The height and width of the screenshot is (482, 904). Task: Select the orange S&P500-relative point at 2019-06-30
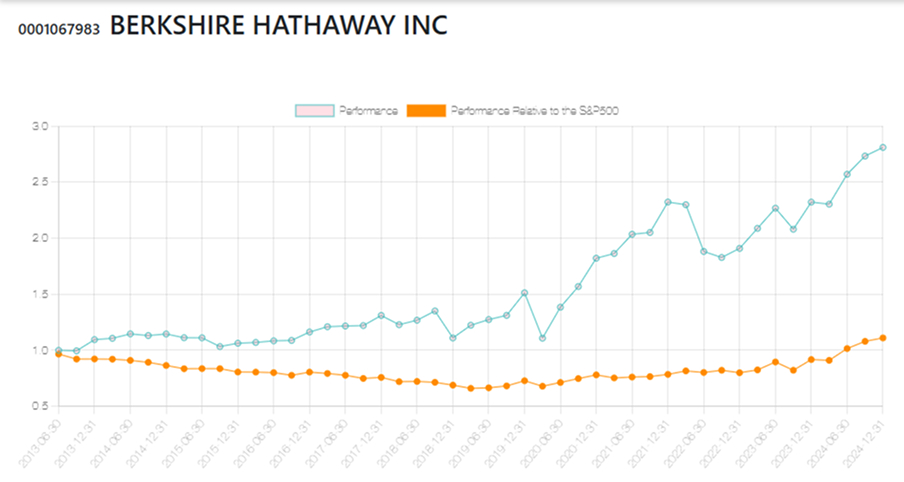[488, 388]
